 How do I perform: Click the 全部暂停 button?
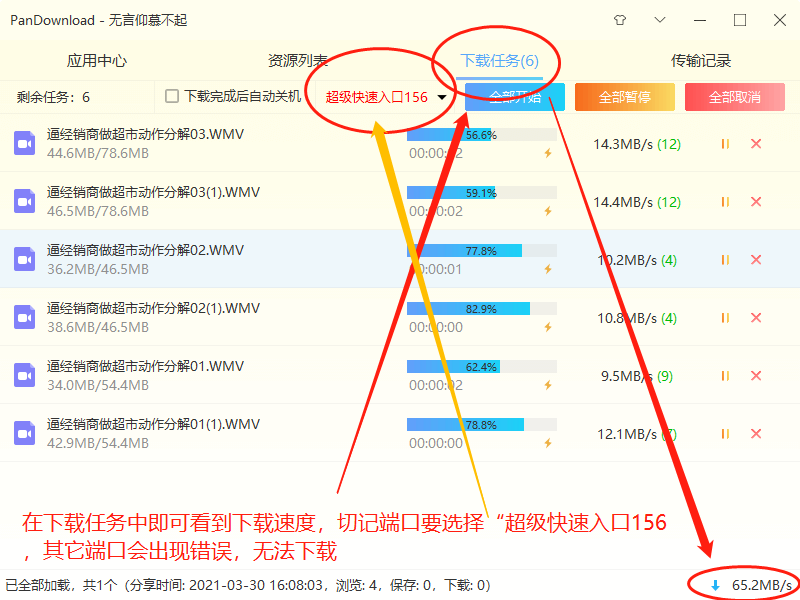625,97
